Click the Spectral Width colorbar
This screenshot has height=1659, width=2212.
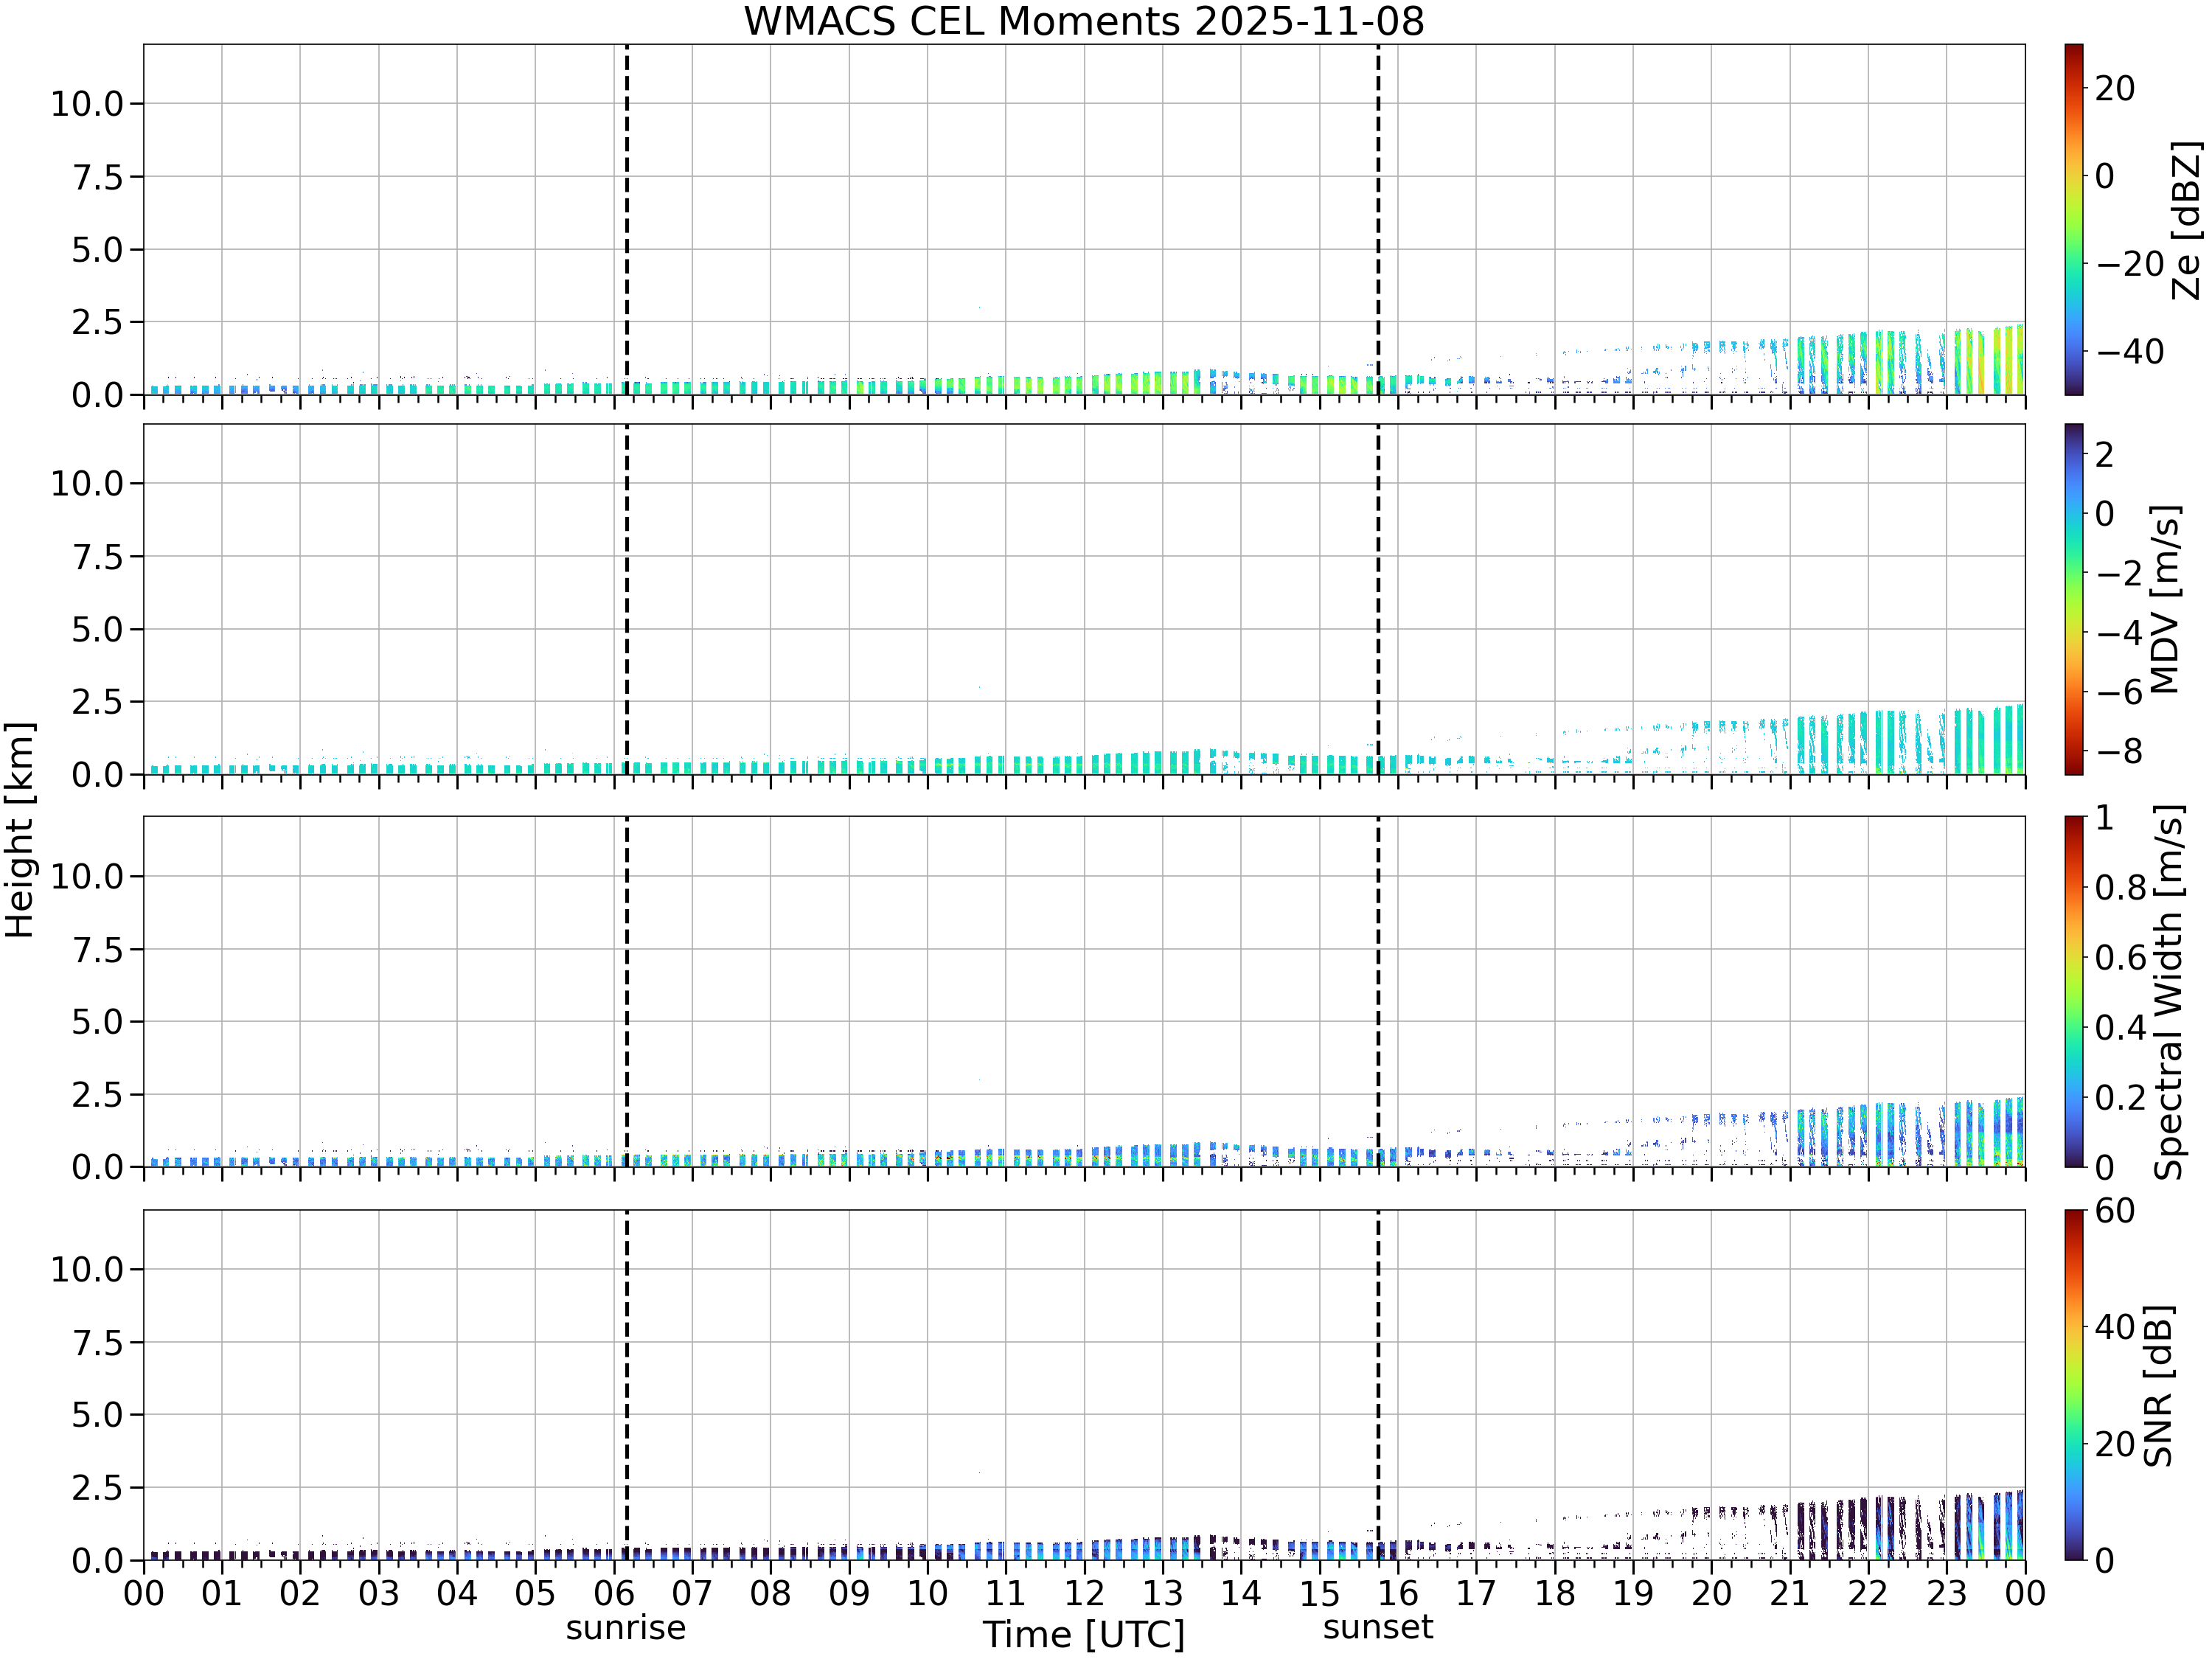coord(2074,992)
